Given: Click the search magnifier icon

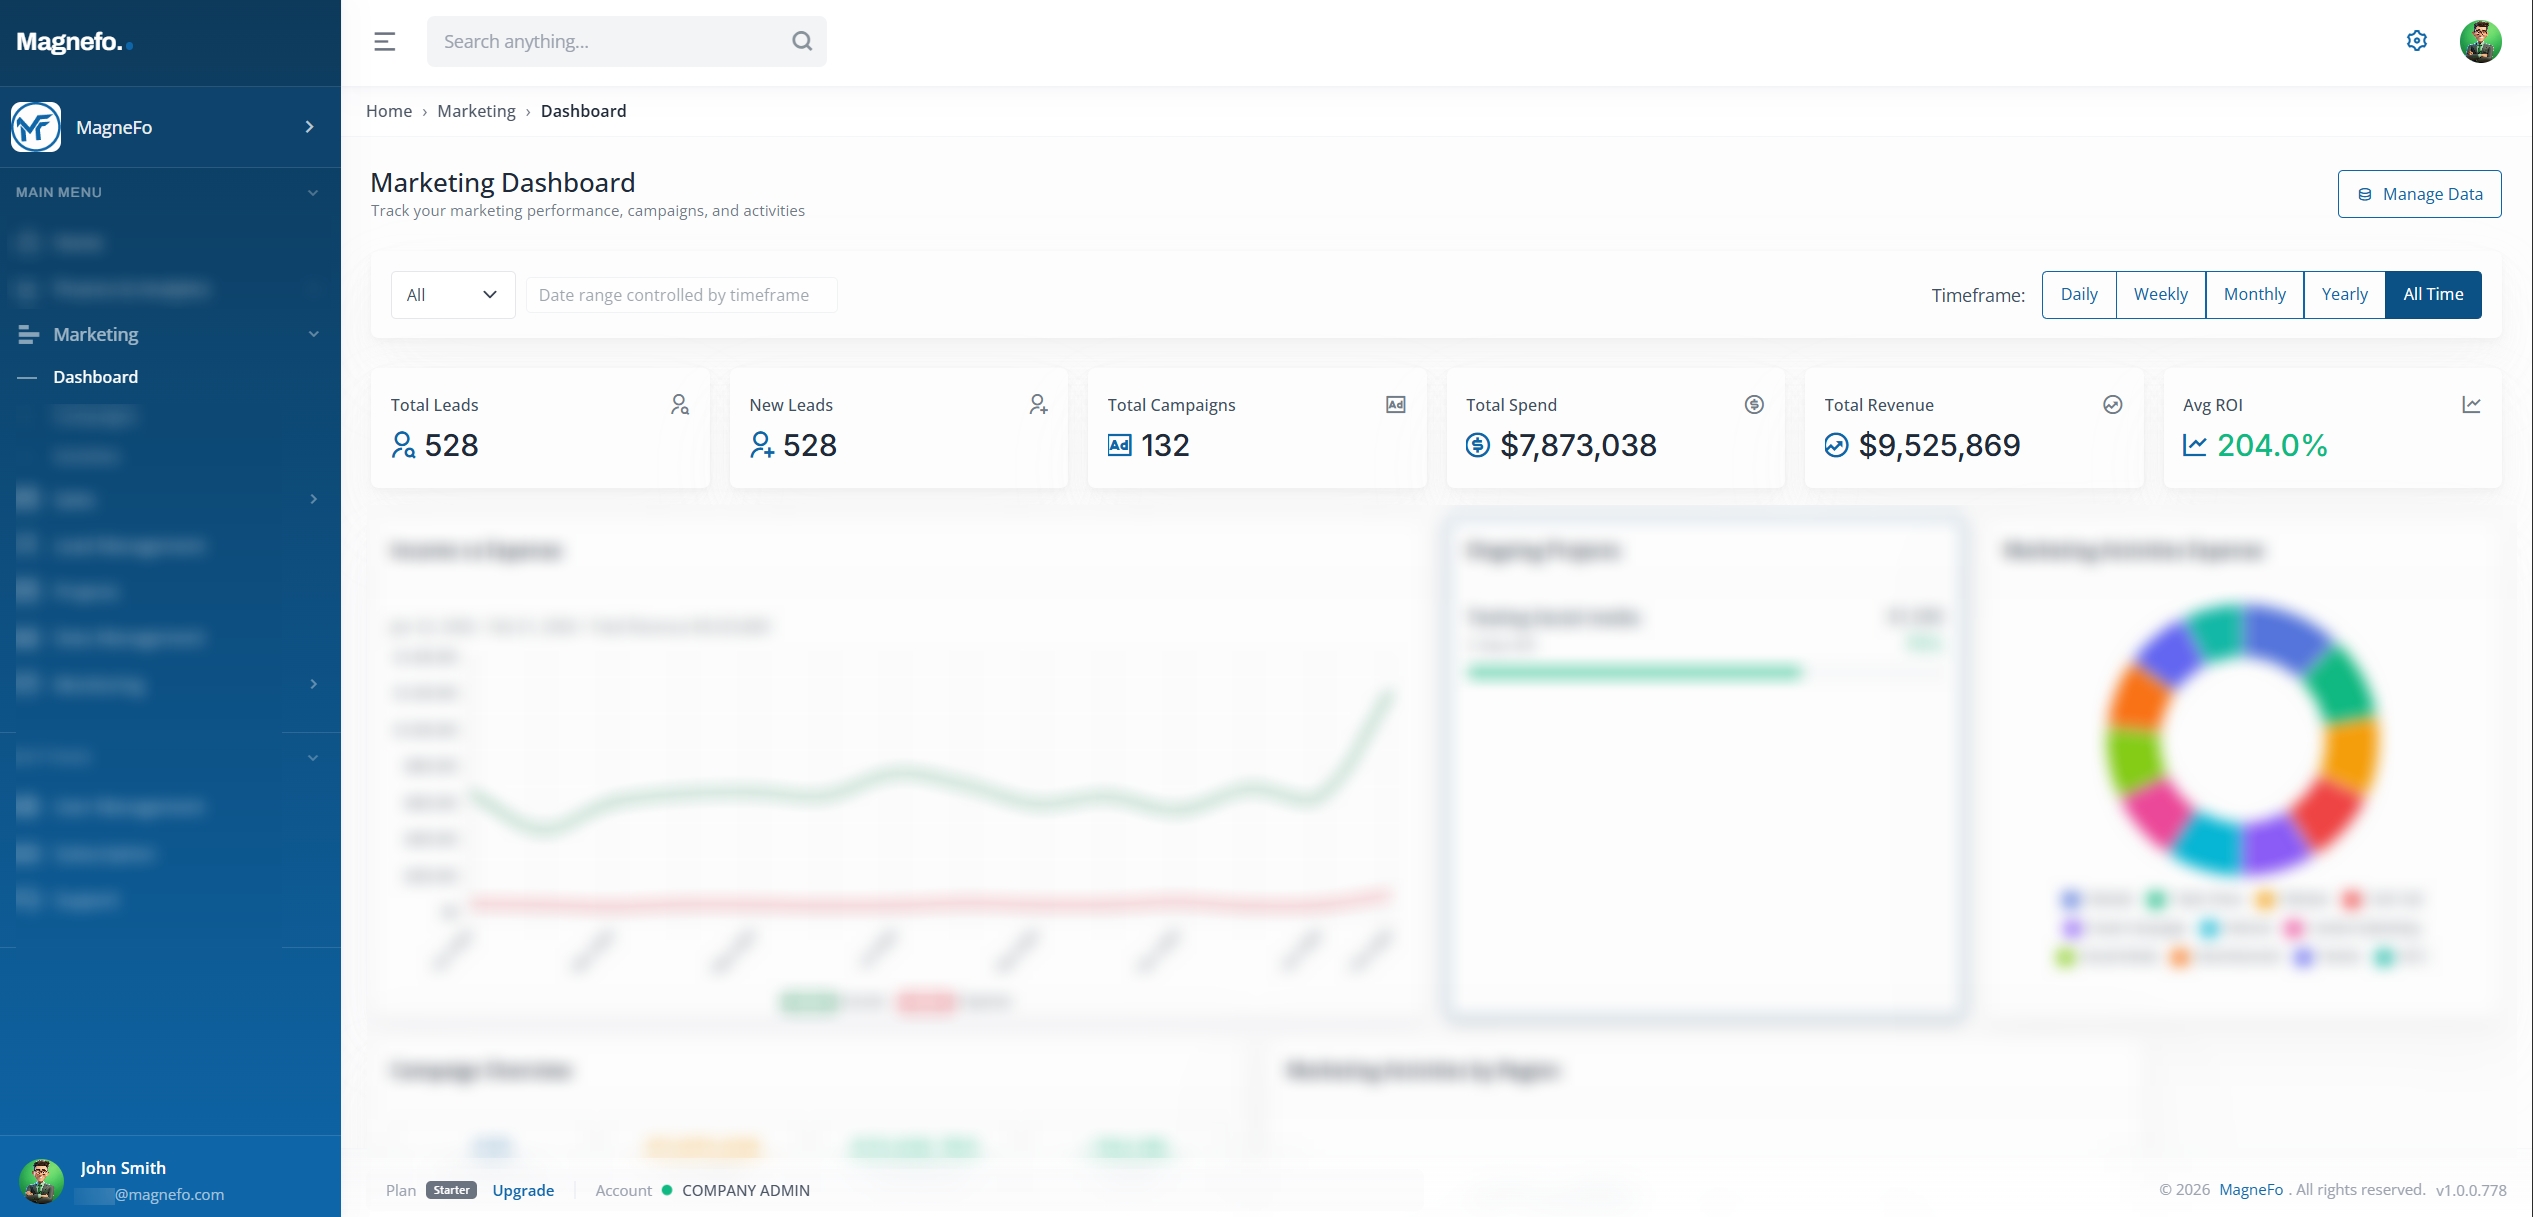Looking at the screenshot, I should click(x=801, y=41).
